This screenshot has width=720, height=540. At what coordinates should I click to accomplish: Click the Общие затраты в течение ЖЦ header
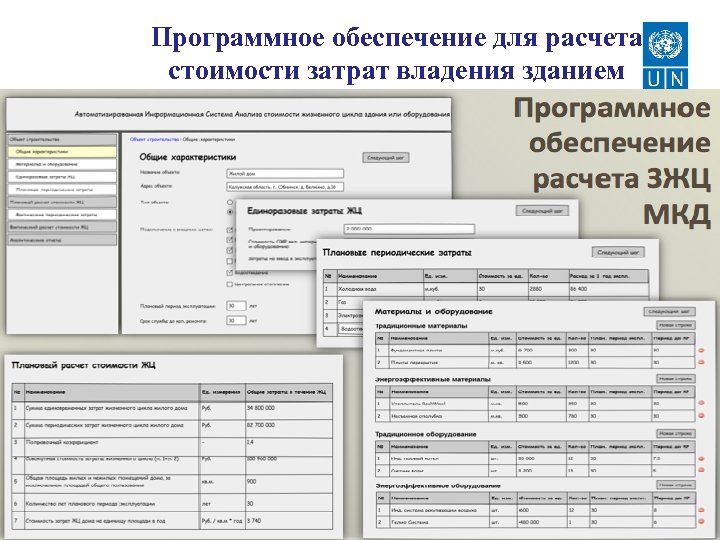pyautogui.click(x=288, y=392)
